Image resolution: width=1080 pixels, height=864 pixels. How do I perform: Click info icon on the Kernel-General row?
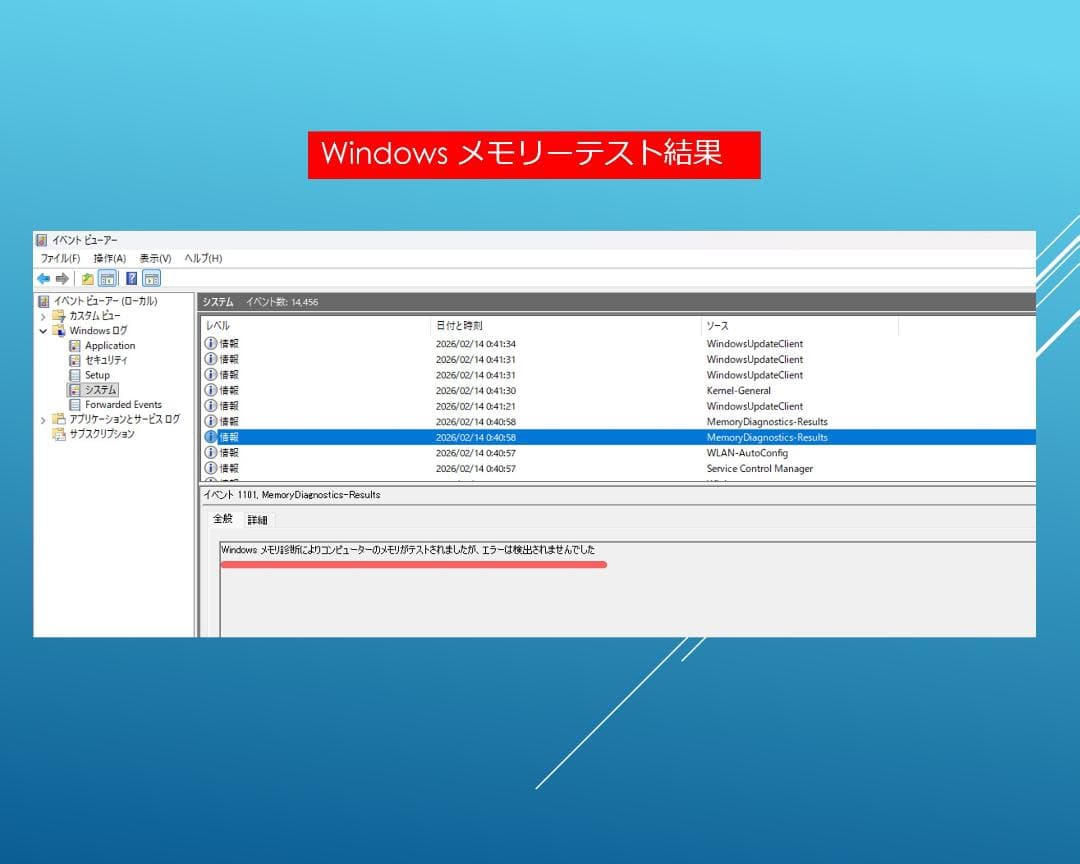pos(211,390)
